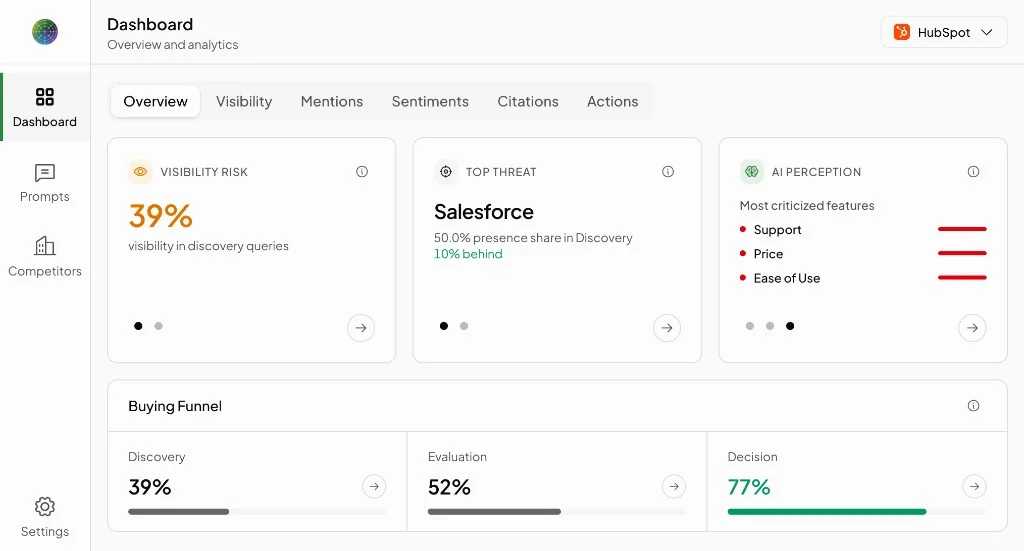Click the Support criticized feature
This screenshot has width=1024, height=551.
pos(777,230)
